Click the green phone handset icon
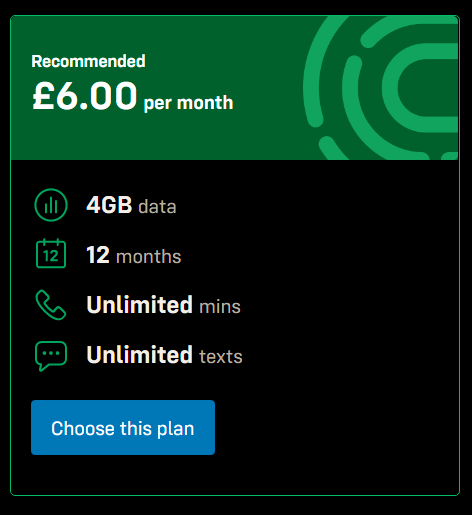The width and height of the screenshot is (472, 515). 51,305
